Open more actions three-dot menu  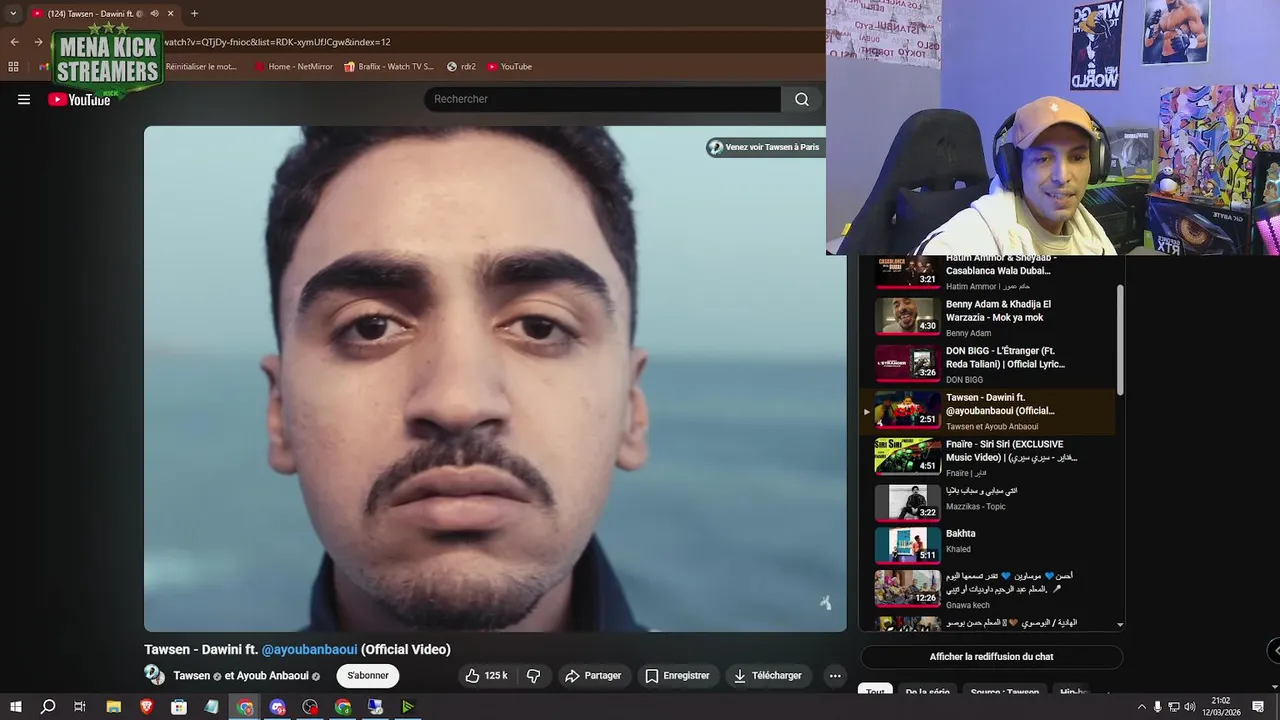tap(835, 676)
